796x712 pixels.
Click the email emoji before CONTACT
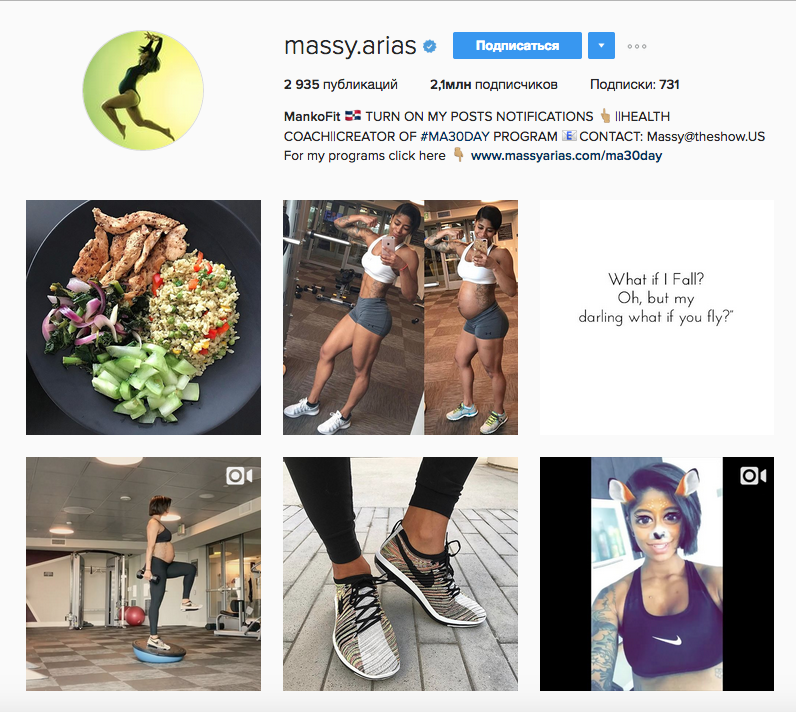point(569,136)
